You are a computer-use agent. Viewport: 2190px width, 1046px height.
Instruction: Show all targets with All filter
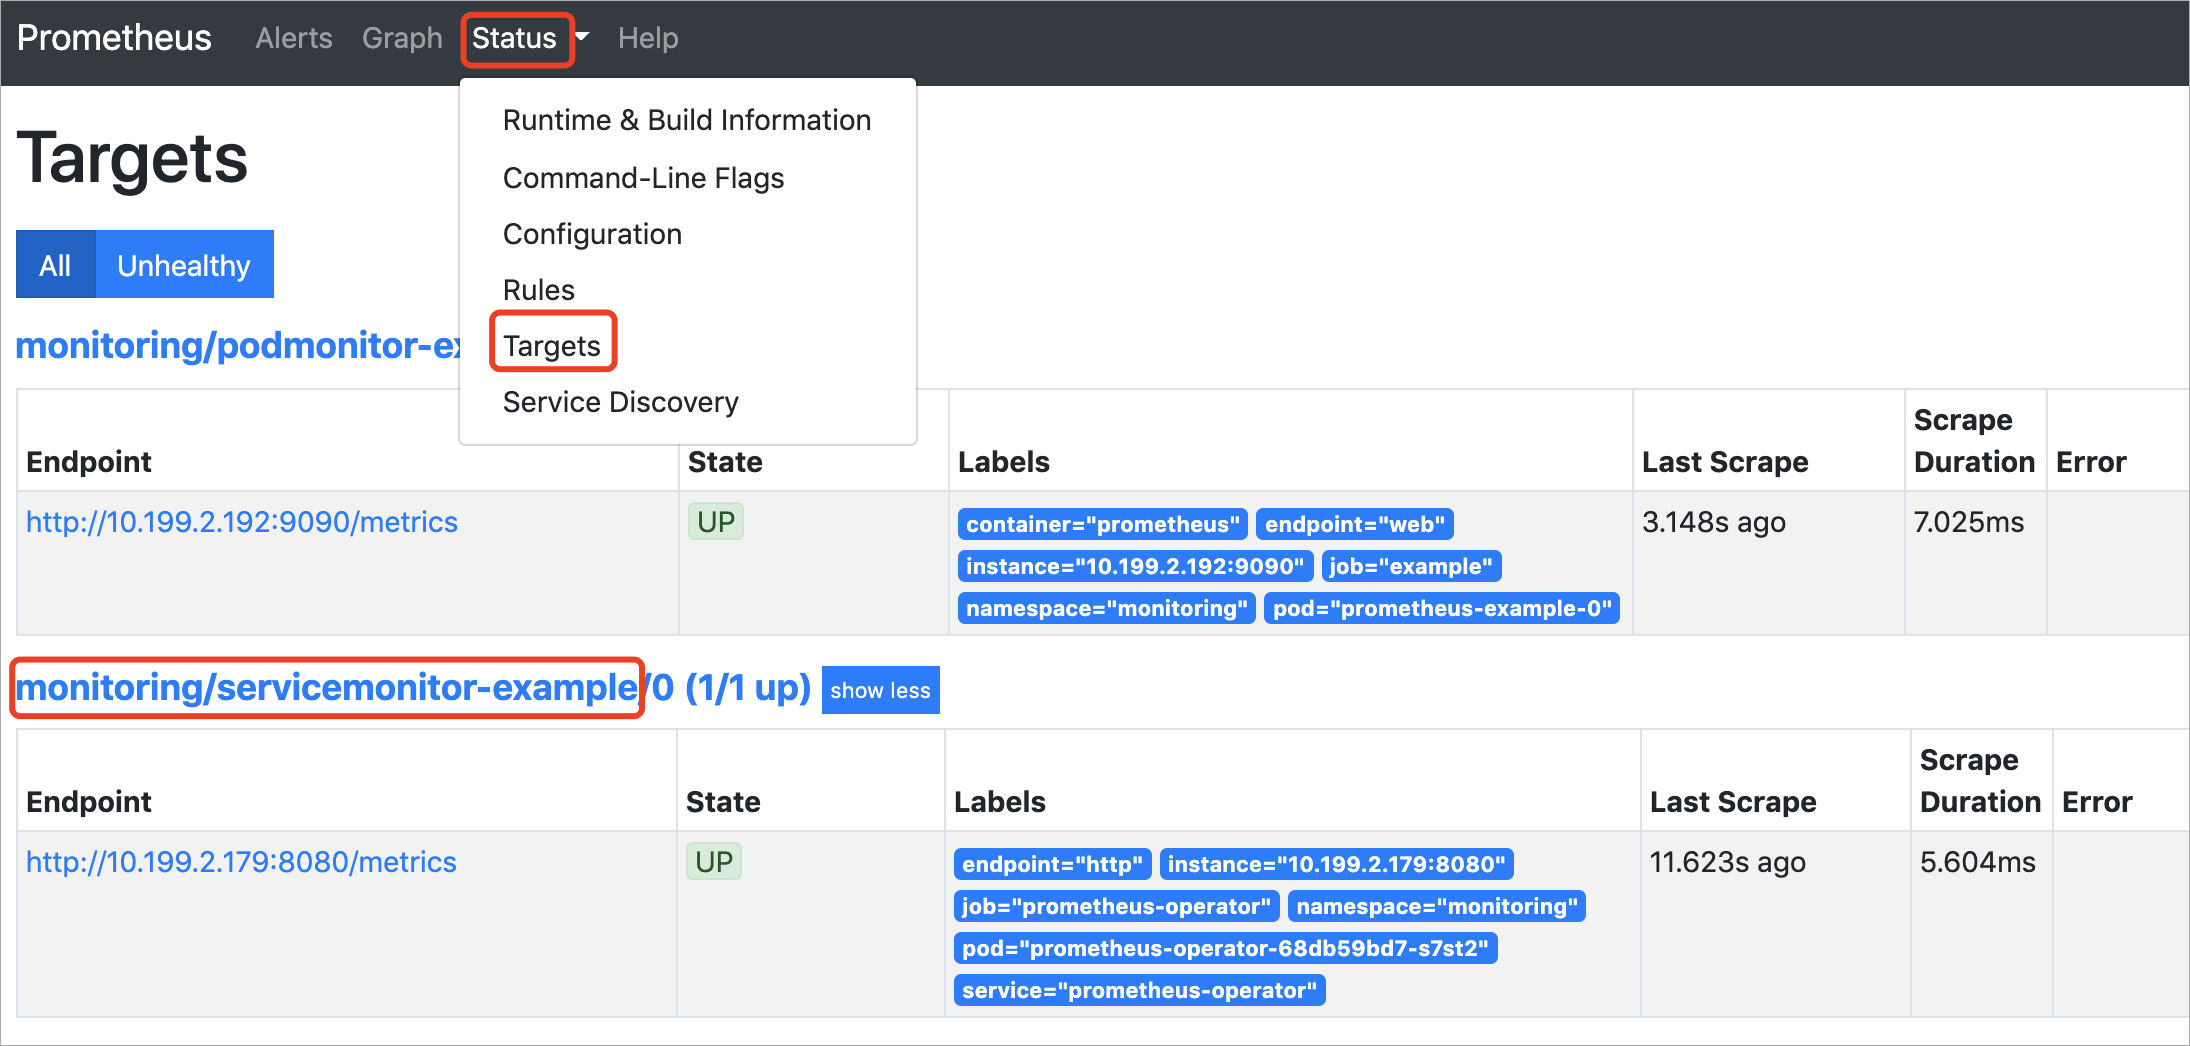coord(55,265)
